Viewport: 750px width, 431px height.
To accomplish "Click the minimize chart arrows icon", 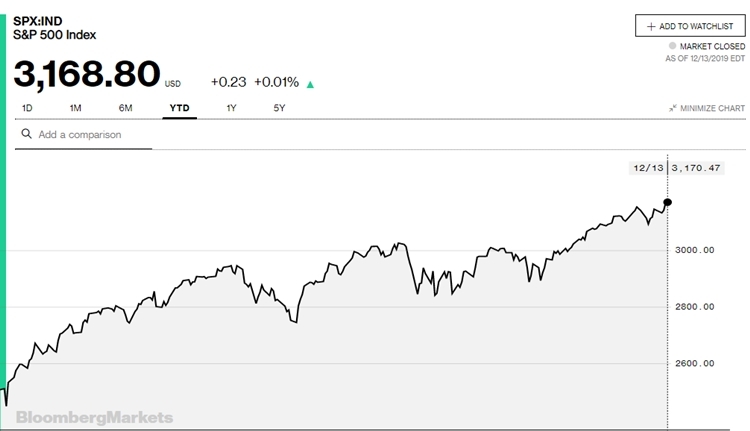I will pos(672,108).
